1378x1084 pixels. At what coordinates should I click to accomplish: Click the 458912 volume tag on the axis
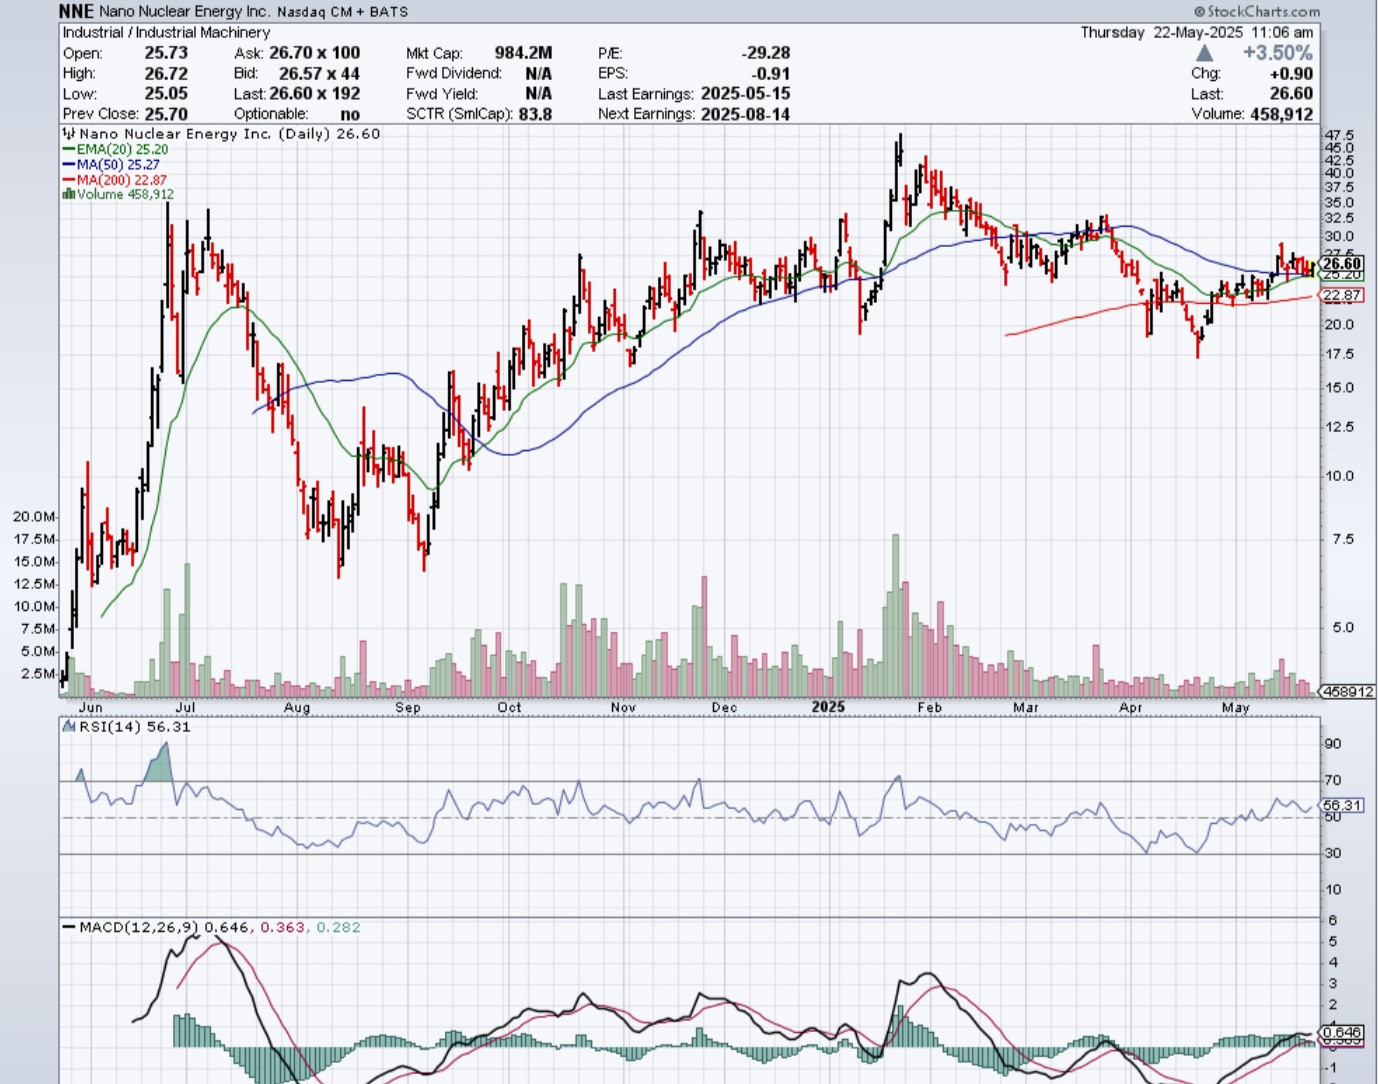1348,691
